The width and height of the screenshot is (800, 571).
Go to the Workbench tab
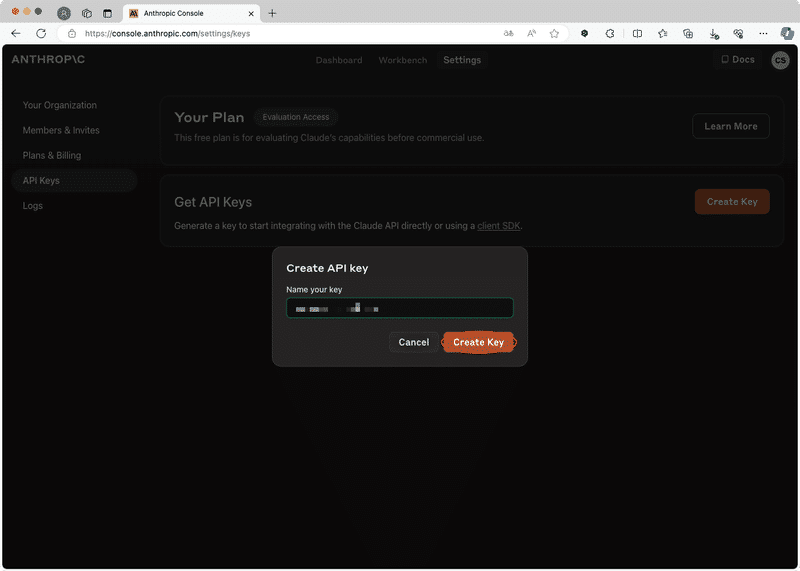pos(403,60)
